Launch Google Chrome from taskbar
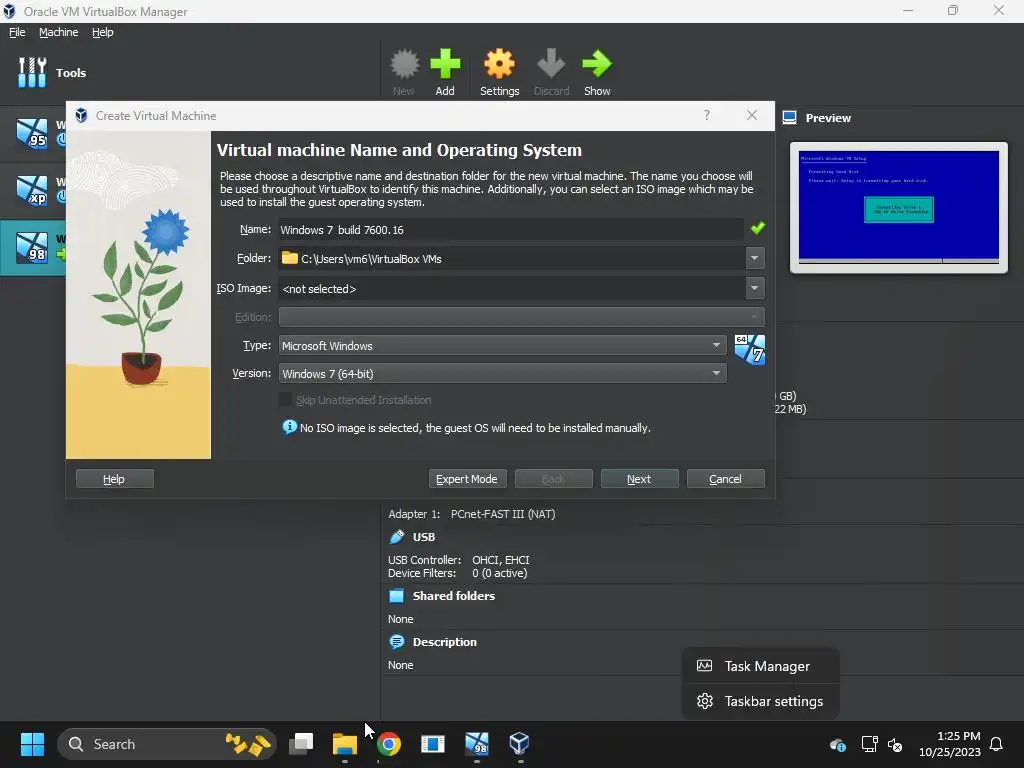1024x768 pixels. tap(389, 744)
